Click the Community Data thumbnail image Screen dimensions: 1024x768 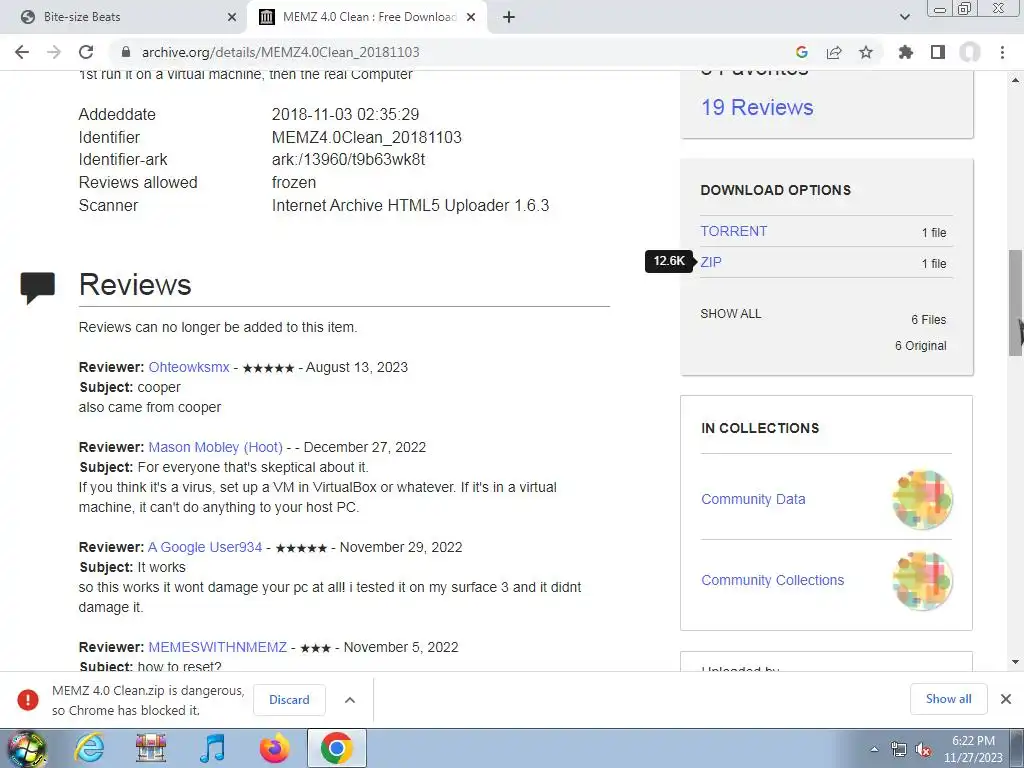(x=922, y=500)
